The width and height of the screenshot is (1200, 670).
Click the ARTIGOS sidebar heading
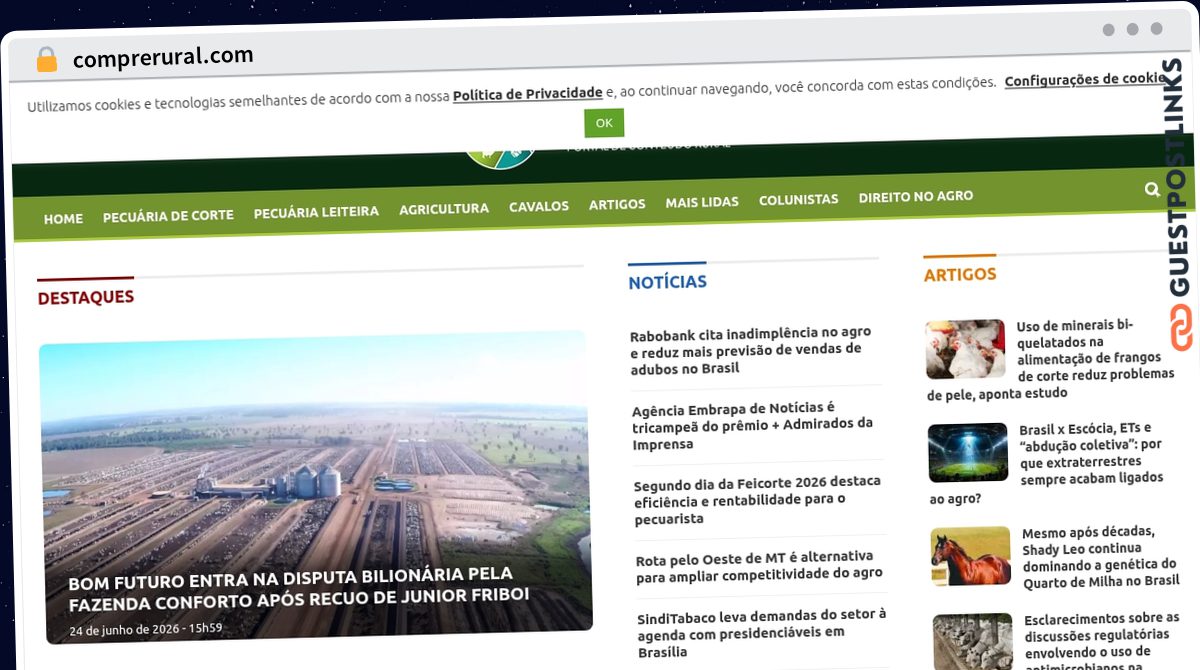pos(960,273)
